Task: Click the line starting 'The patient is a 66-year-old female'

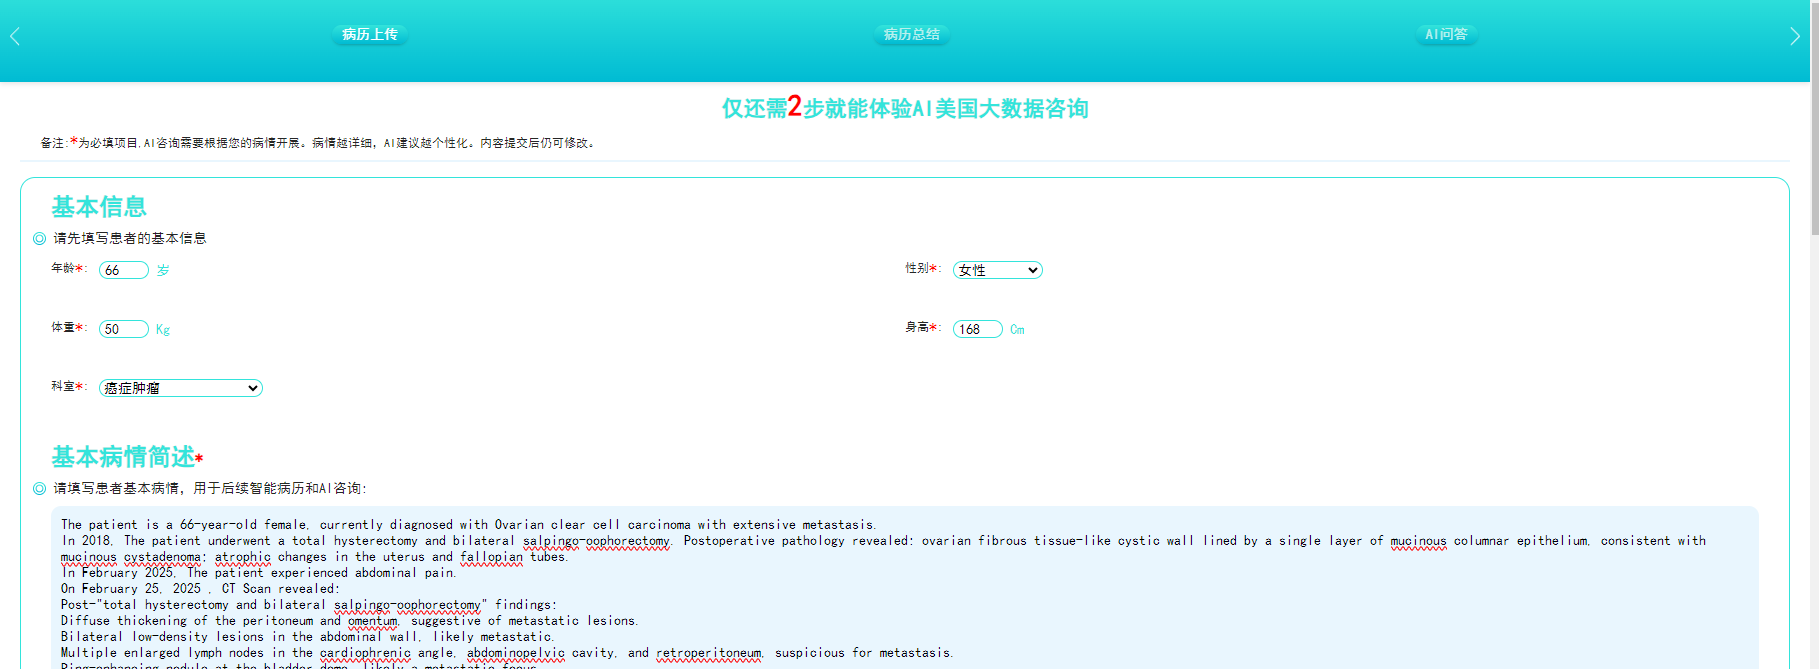Action: point(469,525)
